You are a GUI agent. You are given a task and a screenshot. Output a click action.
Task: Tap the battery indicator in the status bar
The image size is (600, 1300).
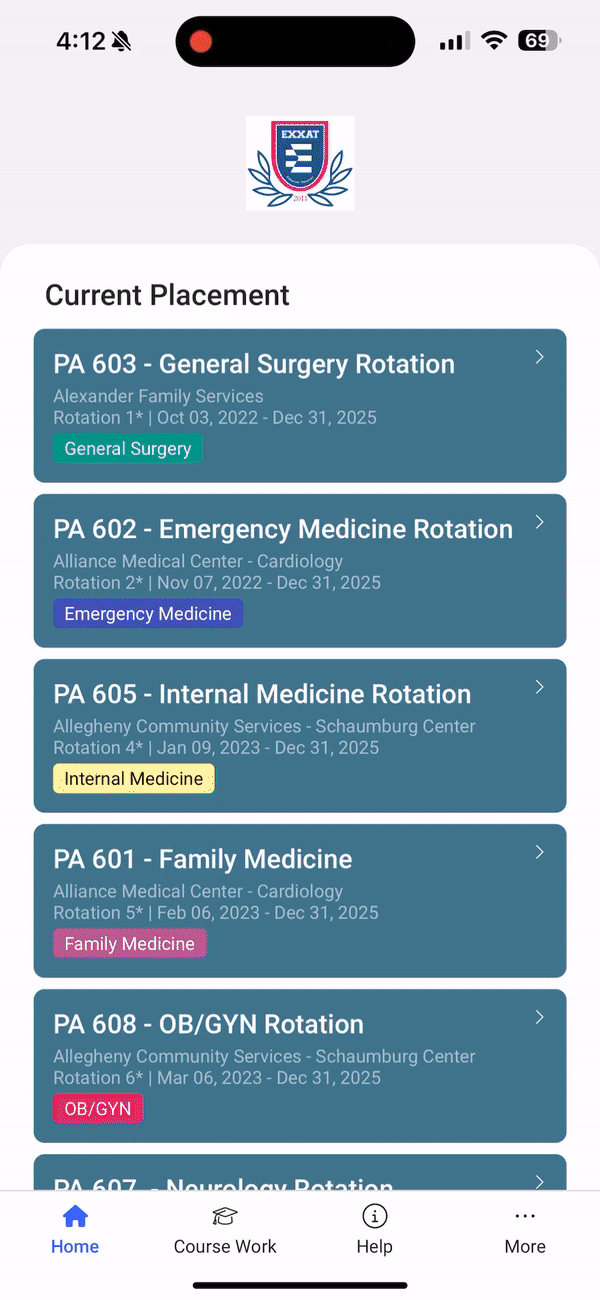[539, 40]
